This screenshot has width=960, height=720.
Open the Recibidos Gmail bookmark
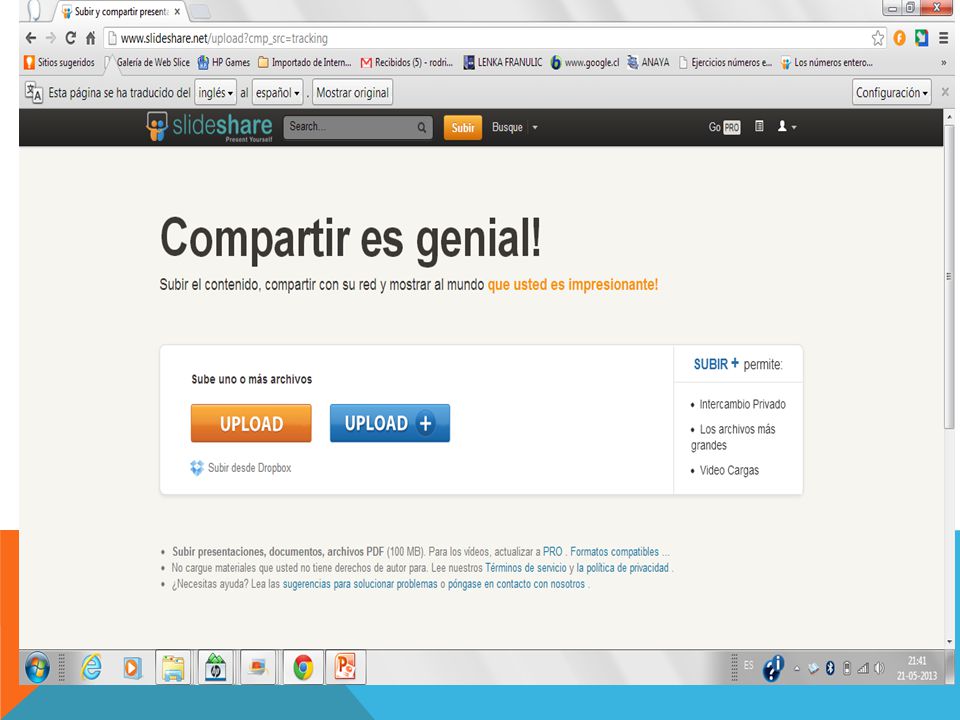(x=407, y=62)
